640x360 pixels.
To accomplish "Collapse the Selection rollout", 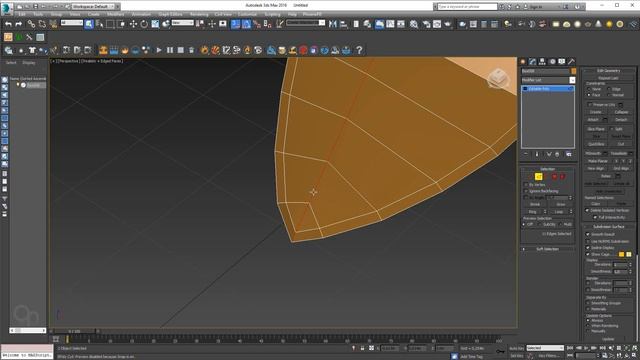I will coord(547,169).
